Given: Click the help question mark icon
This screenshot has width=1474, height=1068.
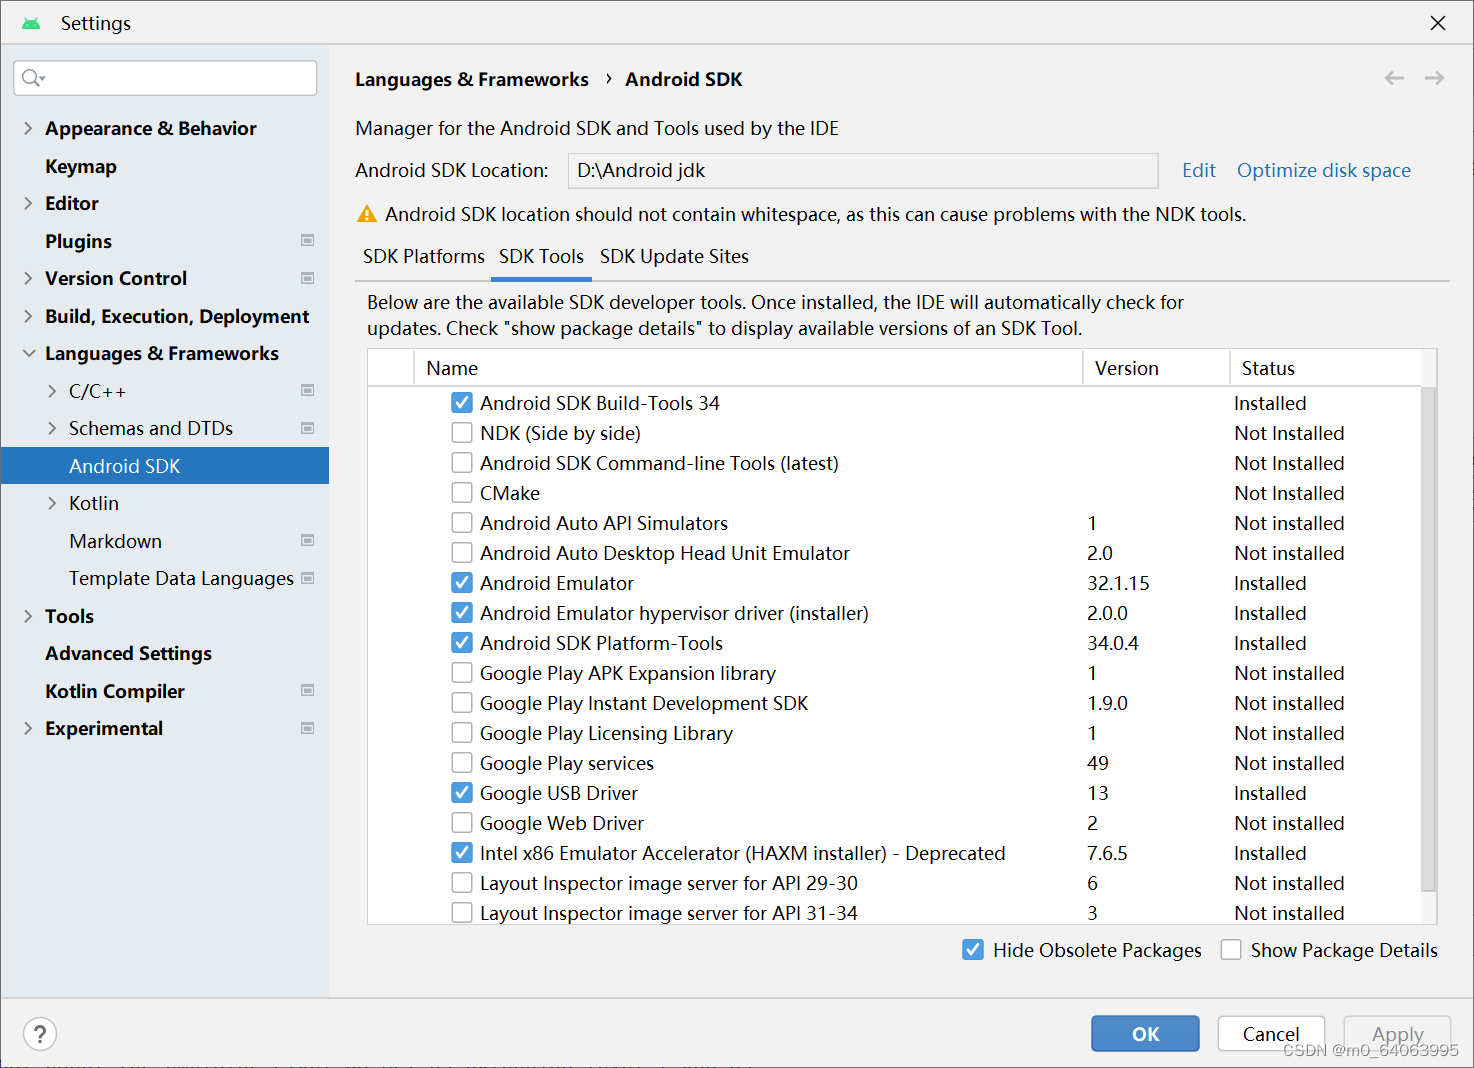Looking at the screenshot, I should pos(40,1034).
